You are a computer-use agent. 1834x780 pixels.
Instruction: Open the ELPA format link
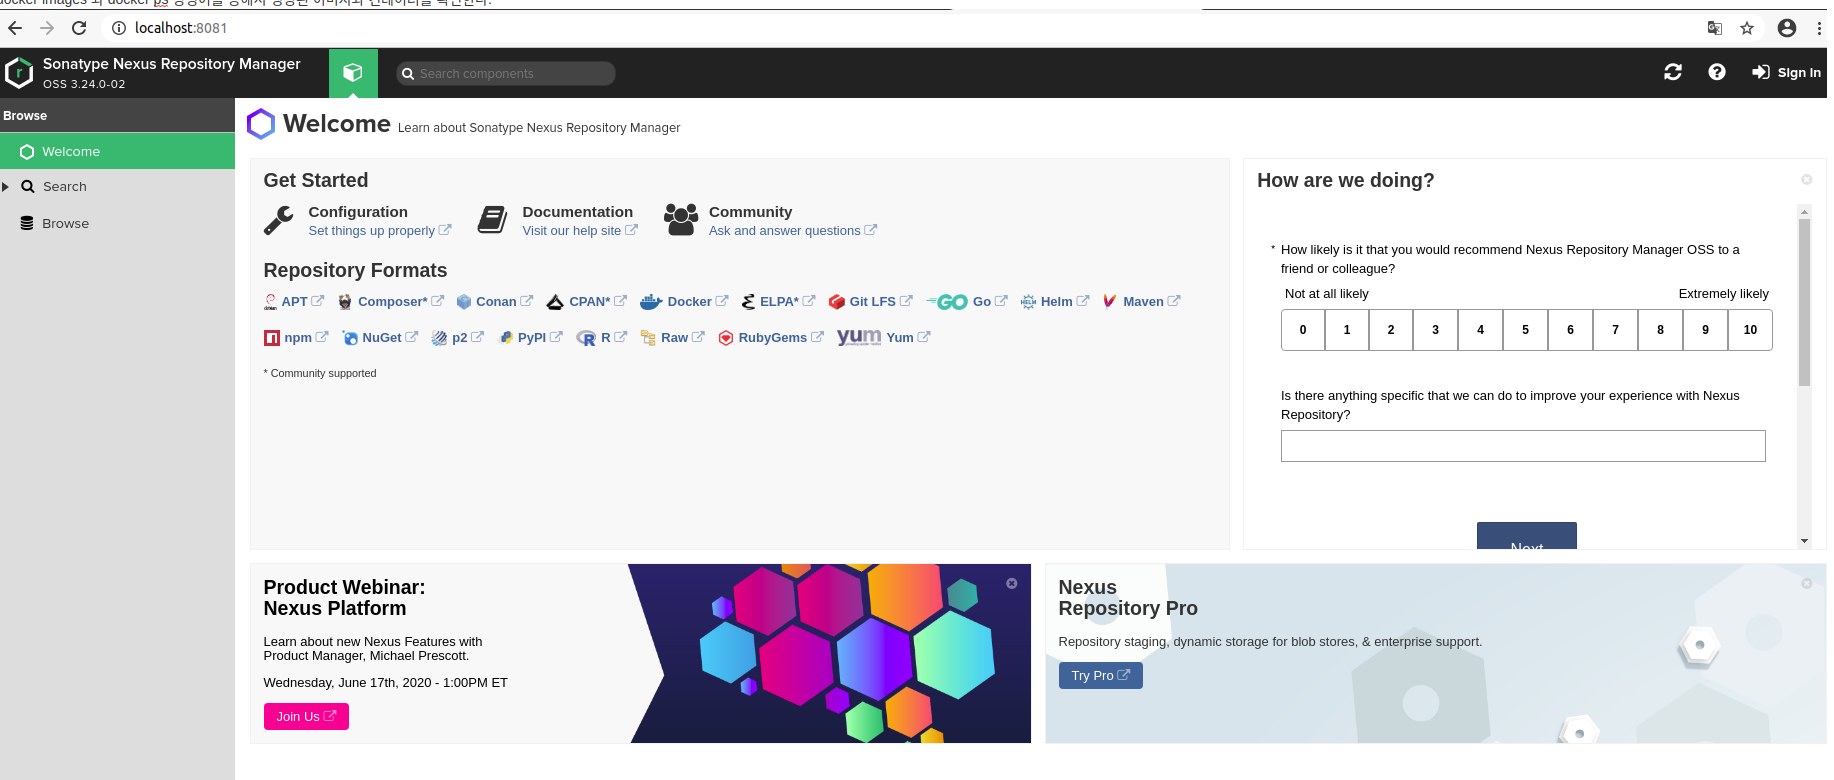tap(779, 302)
